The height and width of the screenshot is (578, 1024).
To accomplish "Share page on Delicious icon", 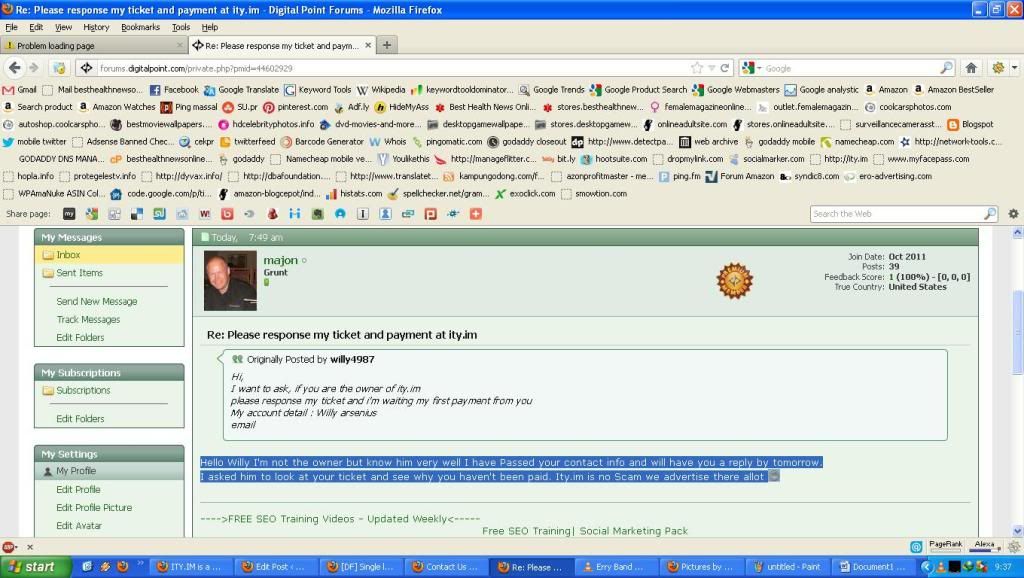I will (136, 214).
